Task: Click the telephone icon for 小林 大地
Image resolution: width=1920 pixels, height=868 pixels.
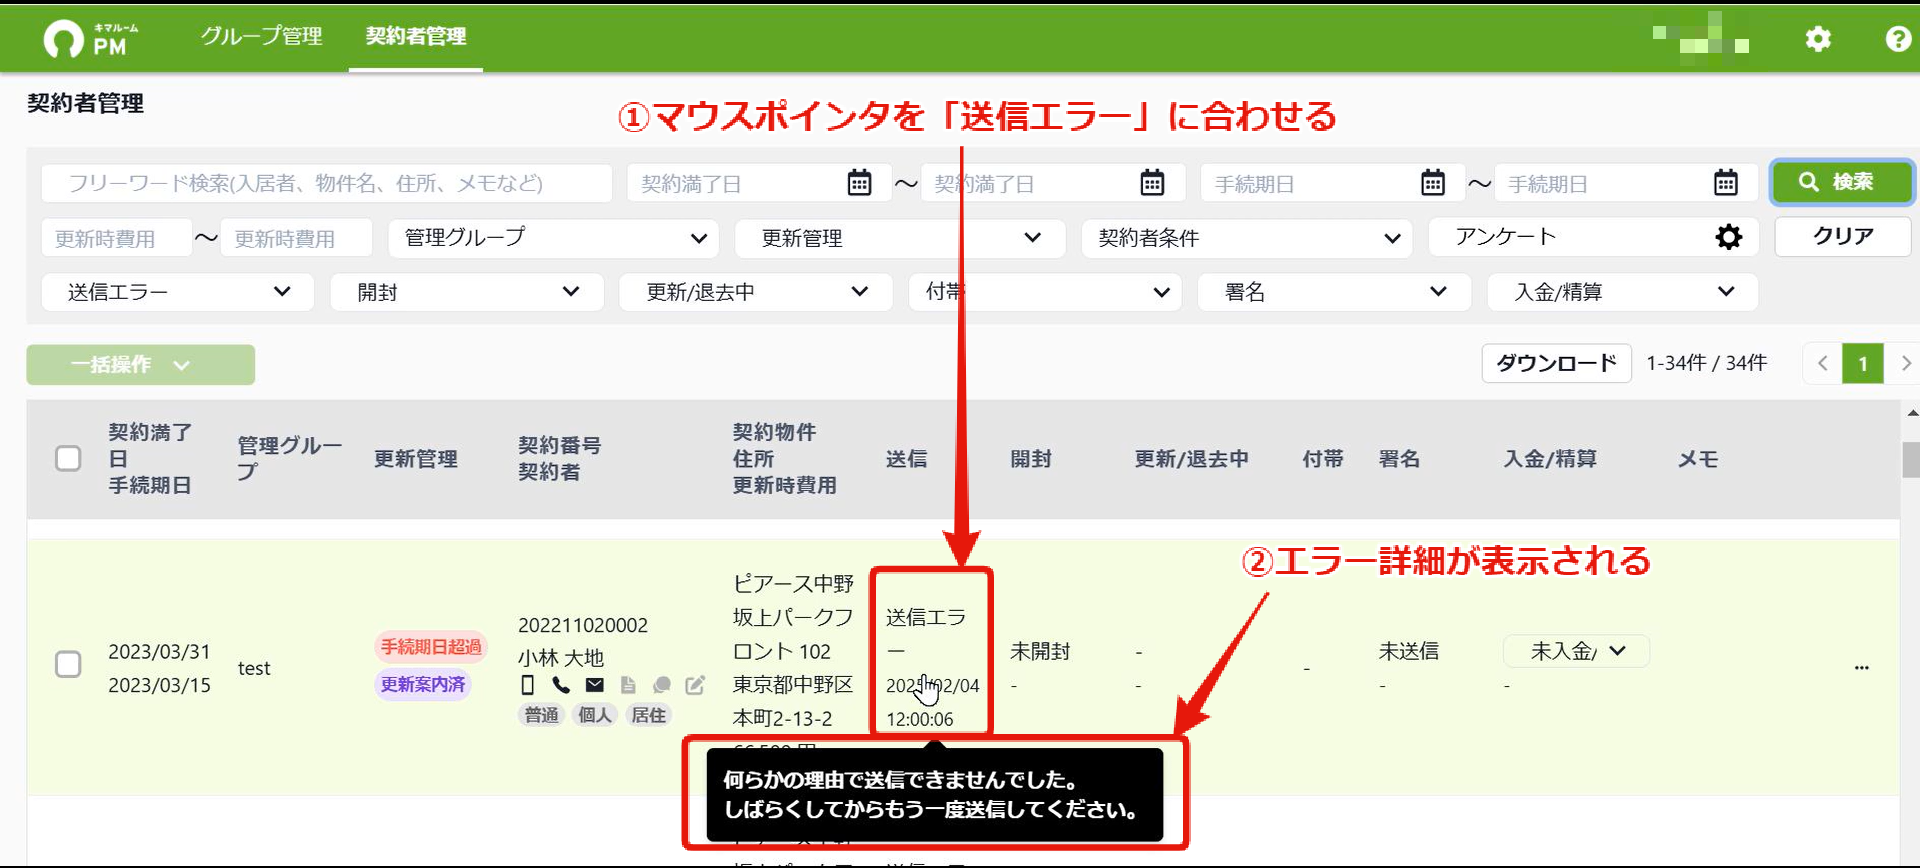Action: point(561,685)
